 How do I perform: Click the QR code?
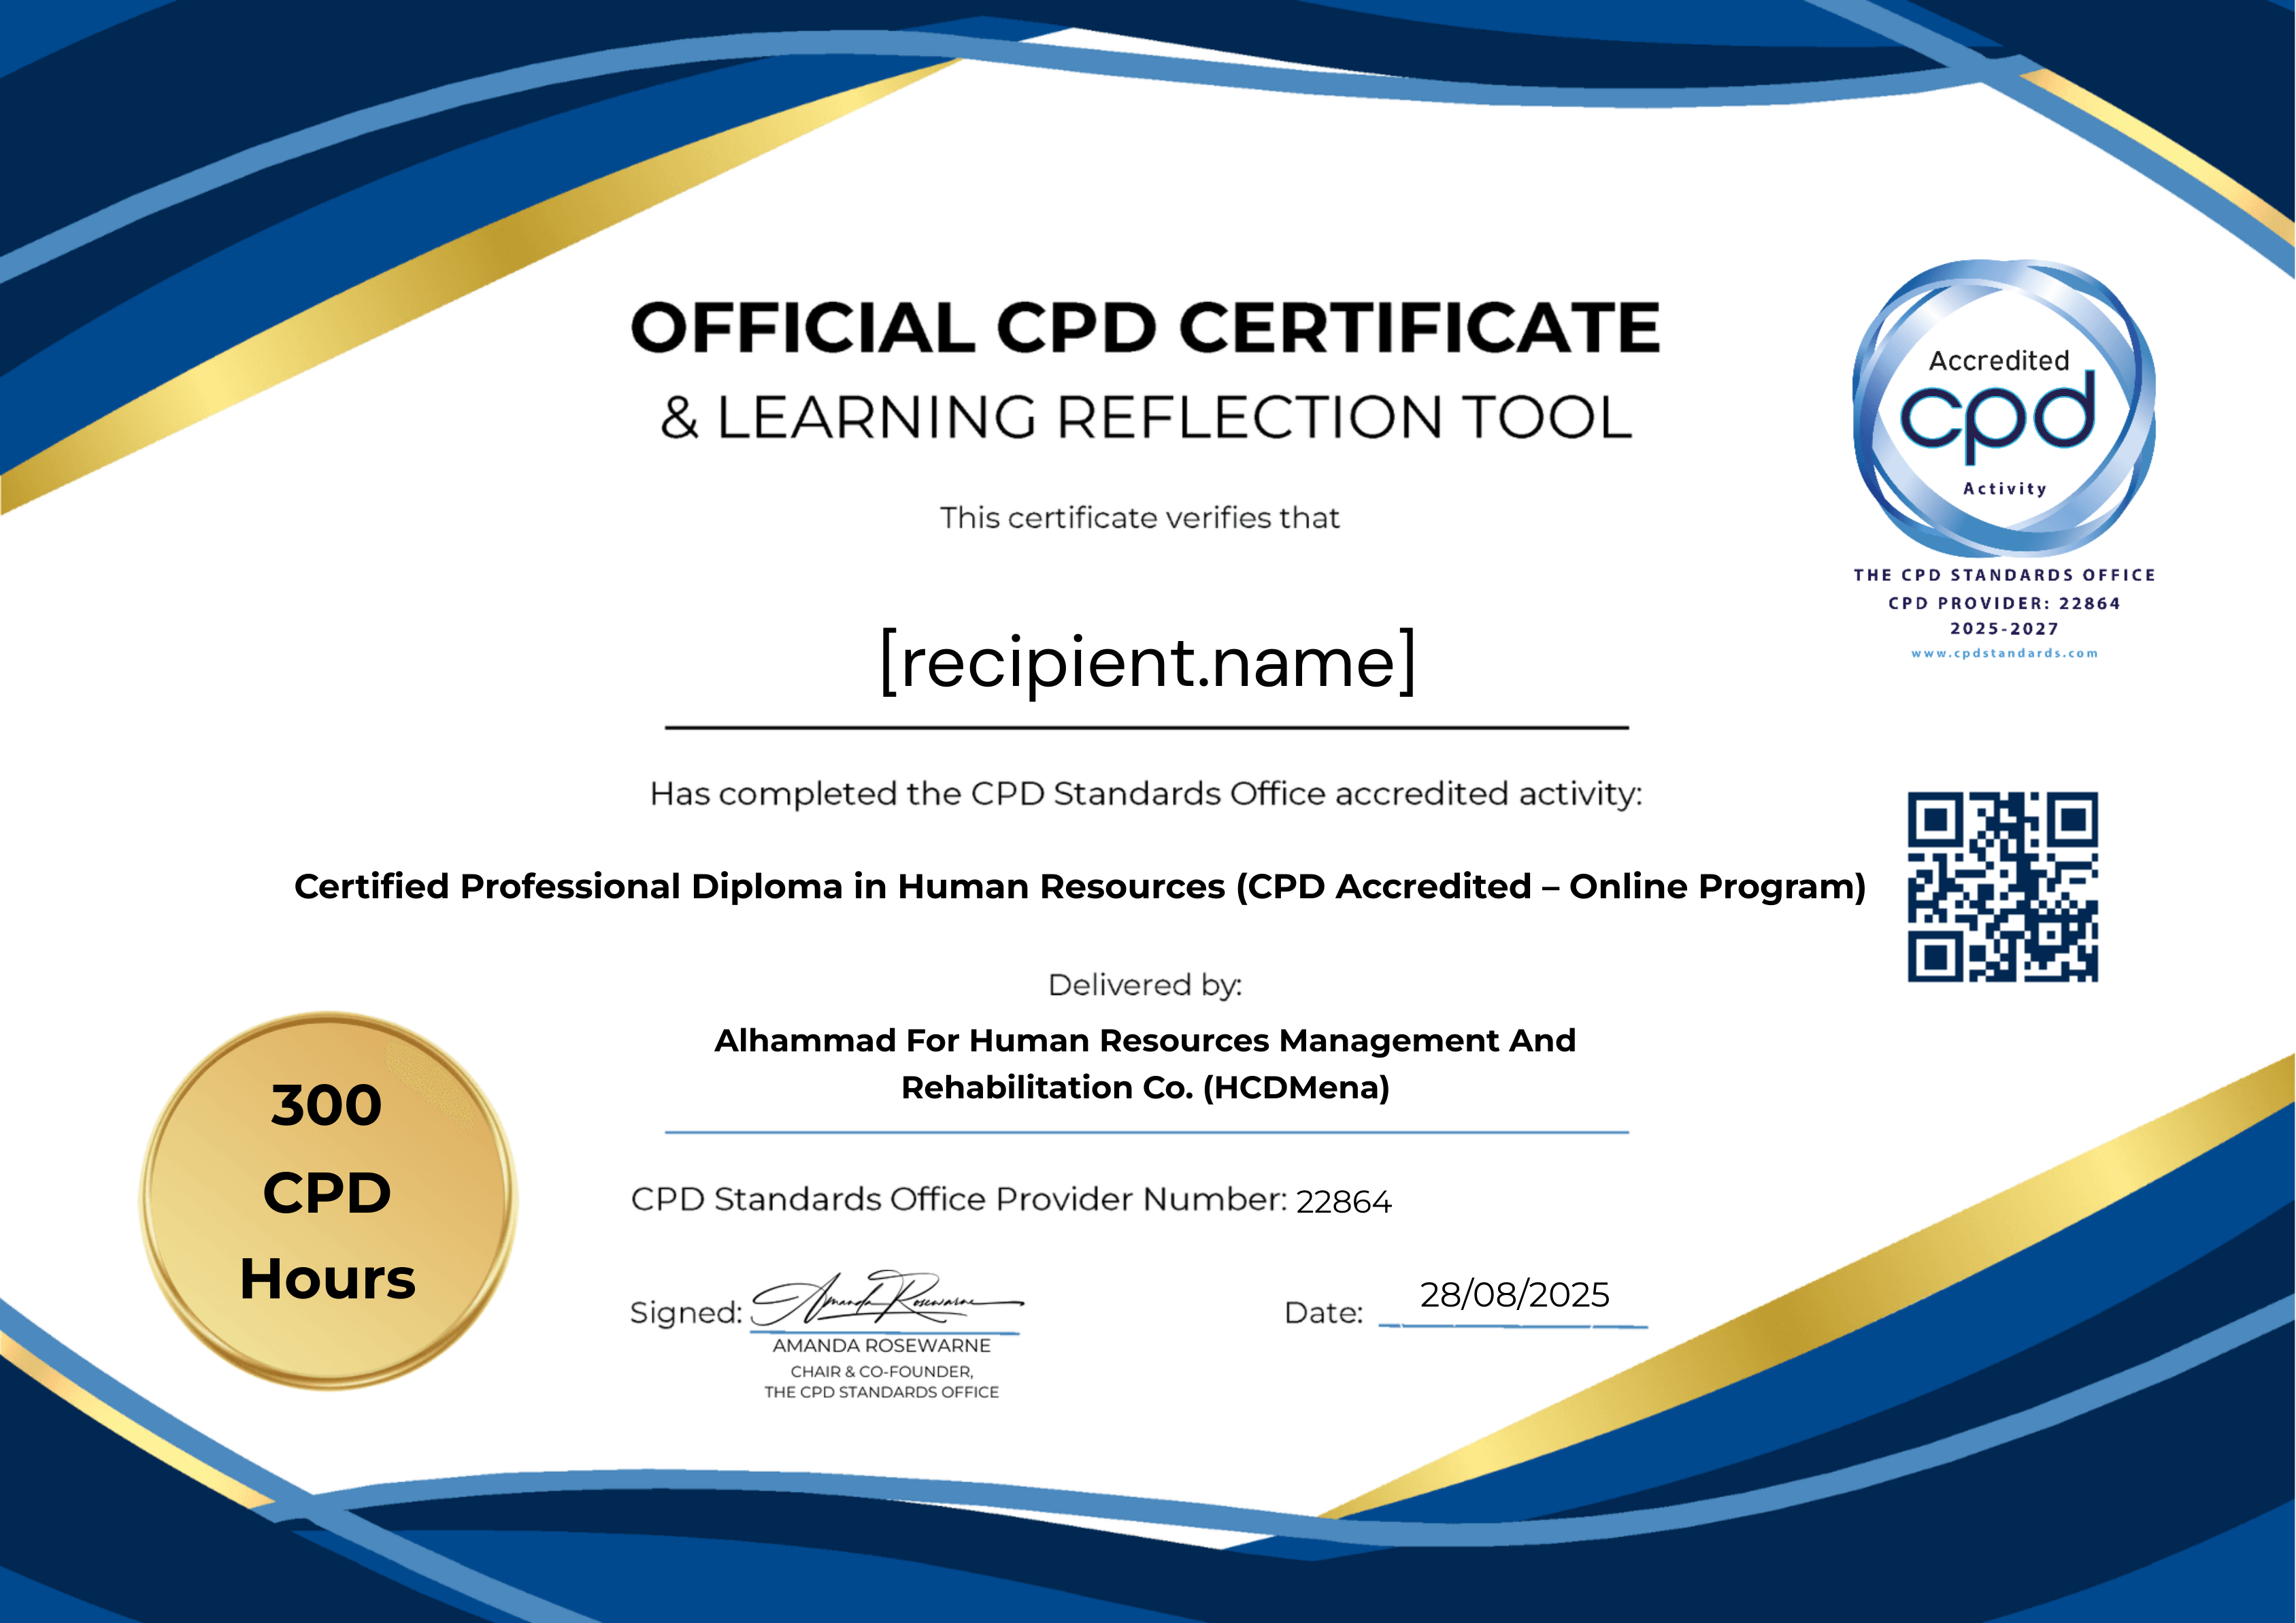[x=2002, y=887]
